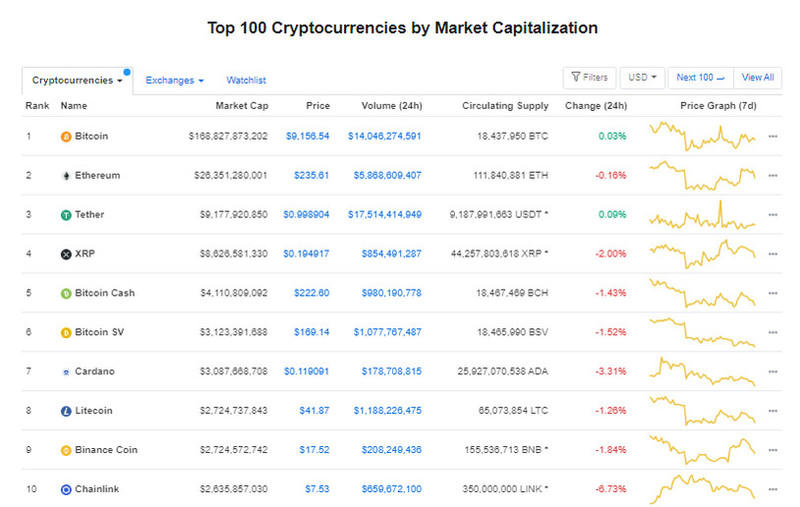Open the Bitcoin 7-day price graph
The height and width of the screenshot is (507, 800).
[x=702, y=134]
